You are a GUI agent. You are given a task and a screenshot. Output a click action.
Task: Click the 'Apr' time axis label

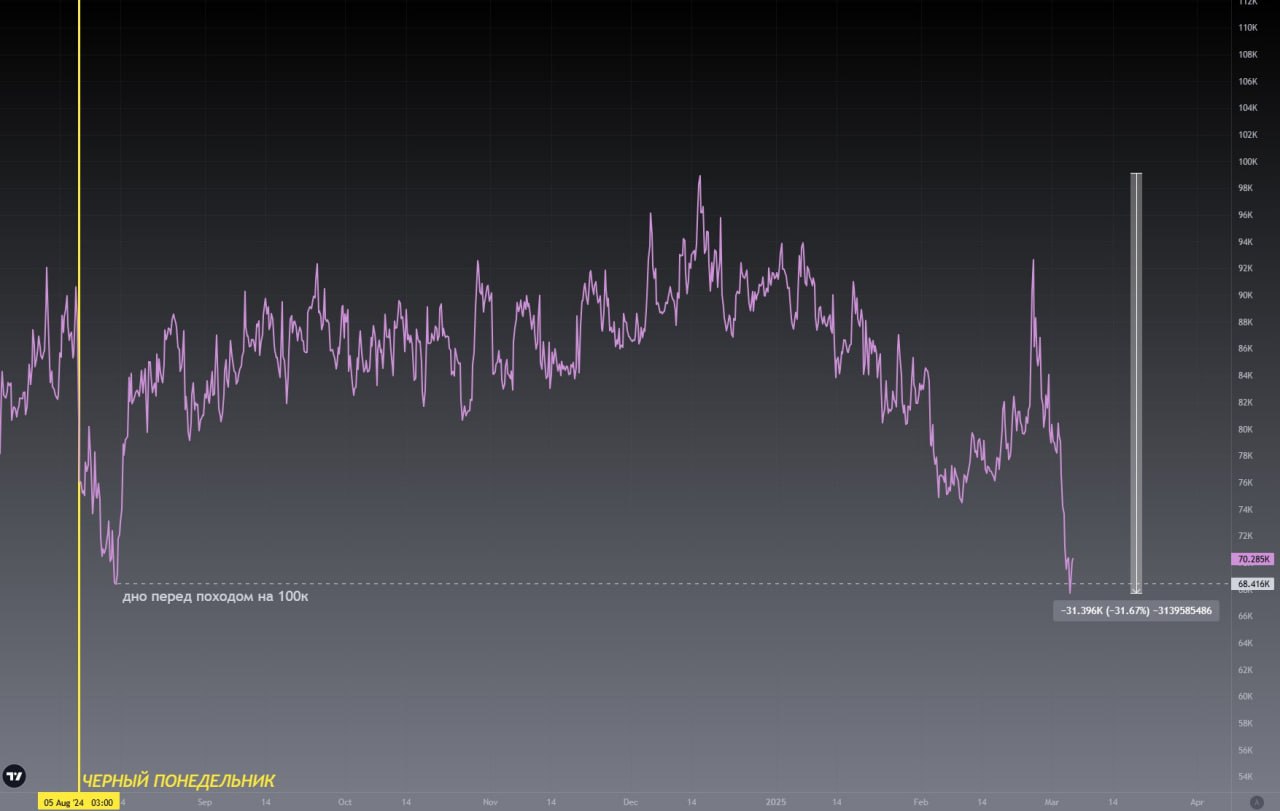coord(1197,802)
